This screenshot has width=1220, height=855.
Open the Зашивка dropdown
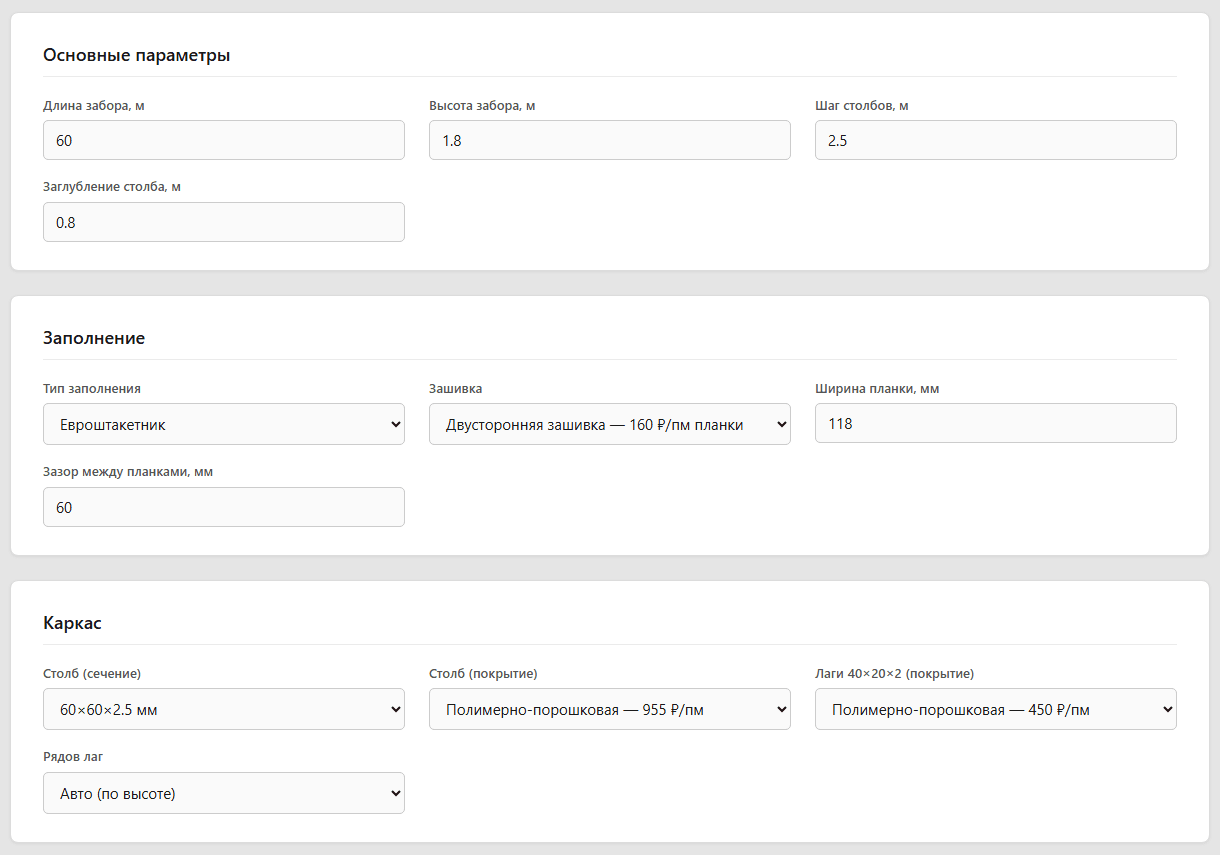610,424
